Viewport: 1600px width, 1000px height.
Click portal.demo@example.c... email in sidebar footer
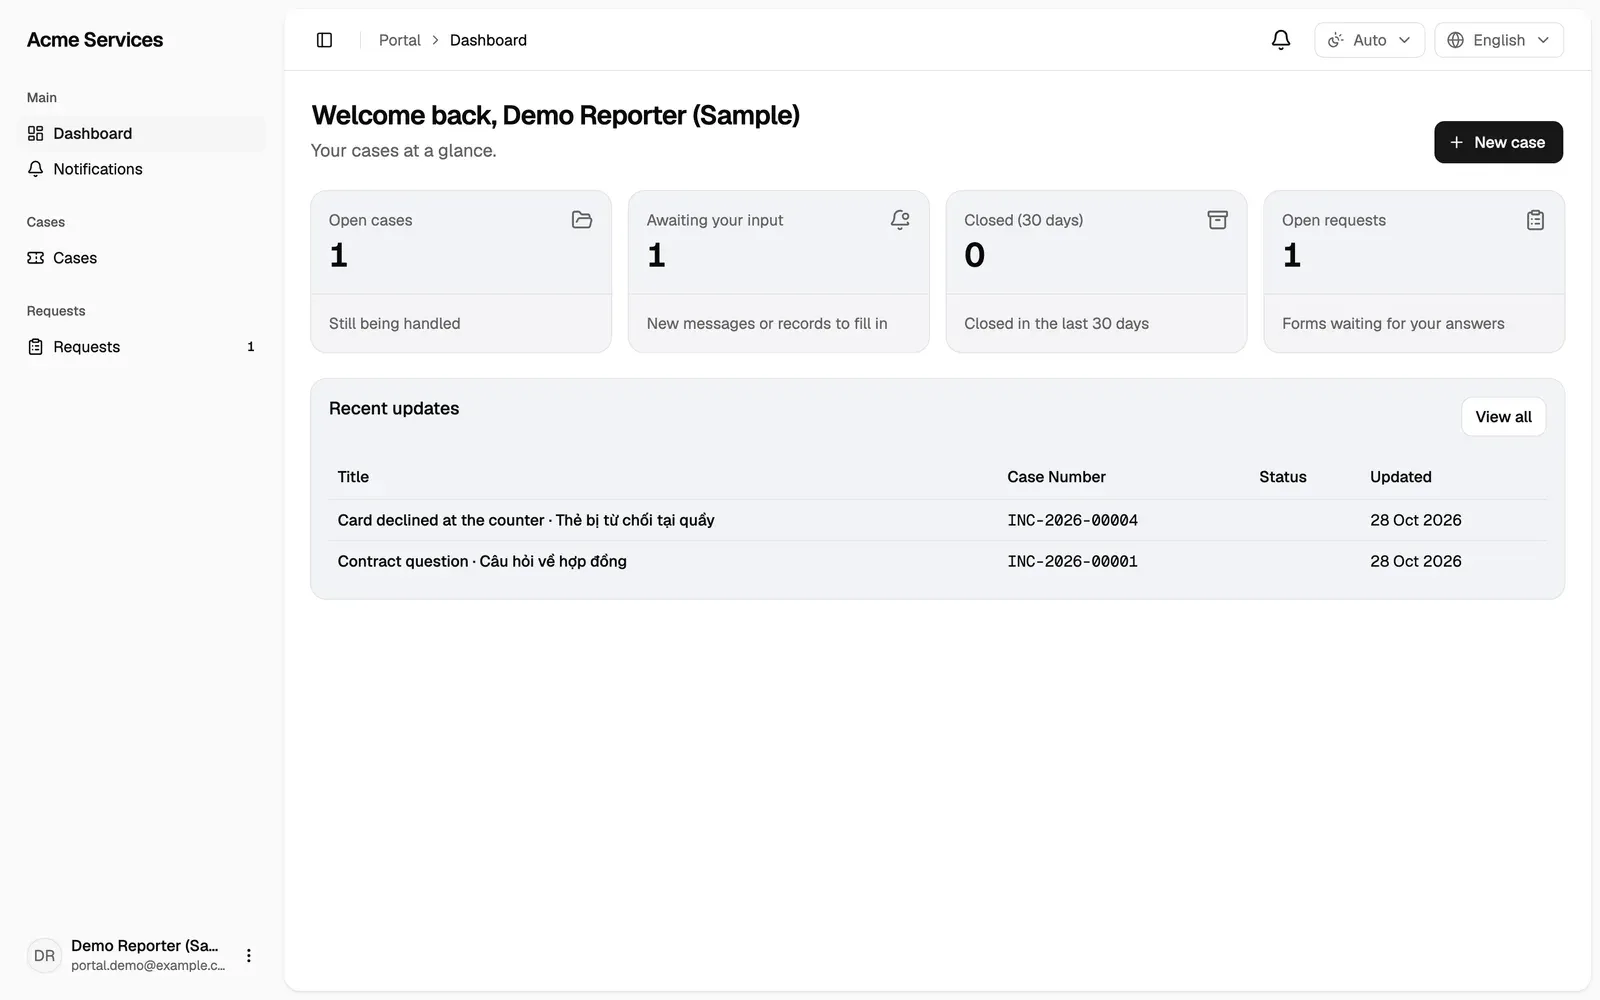point(148,966)
